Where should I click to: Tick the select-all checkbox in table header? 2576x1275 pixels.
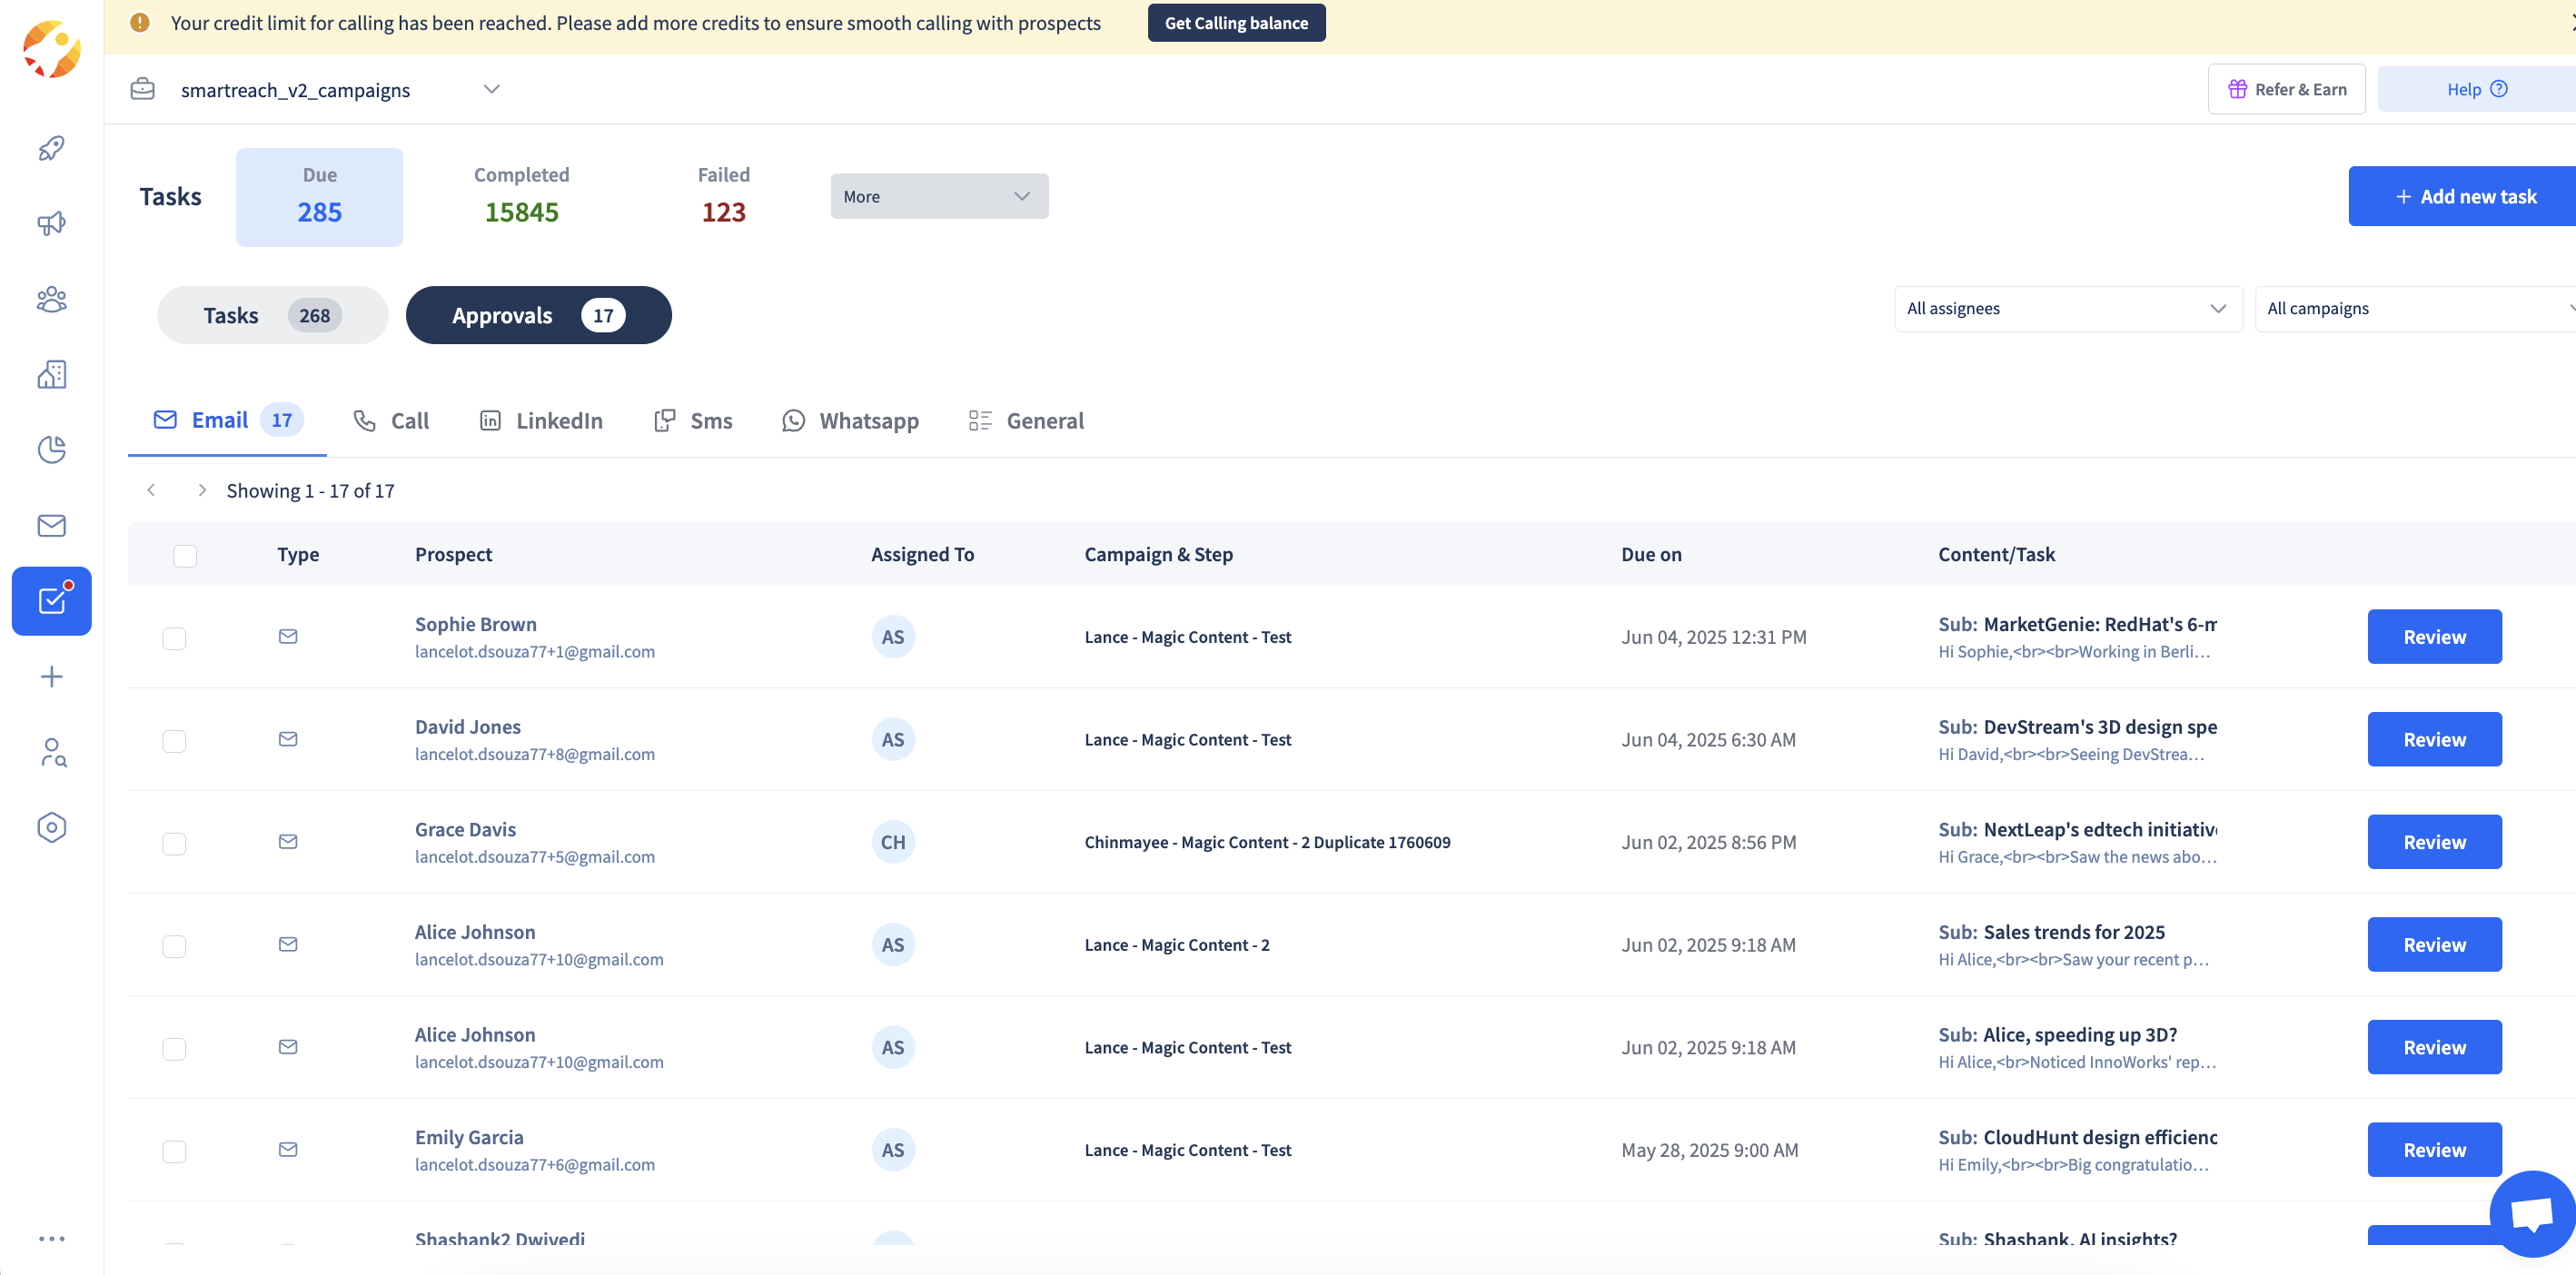pos(185,555)
